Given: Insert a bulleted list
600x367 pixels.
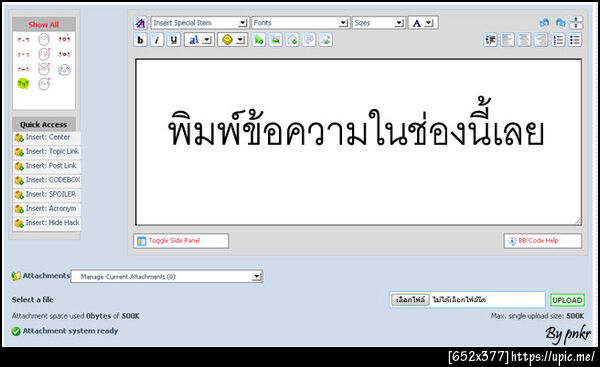Looking at the screenshot, I should [x=575, y=40].
